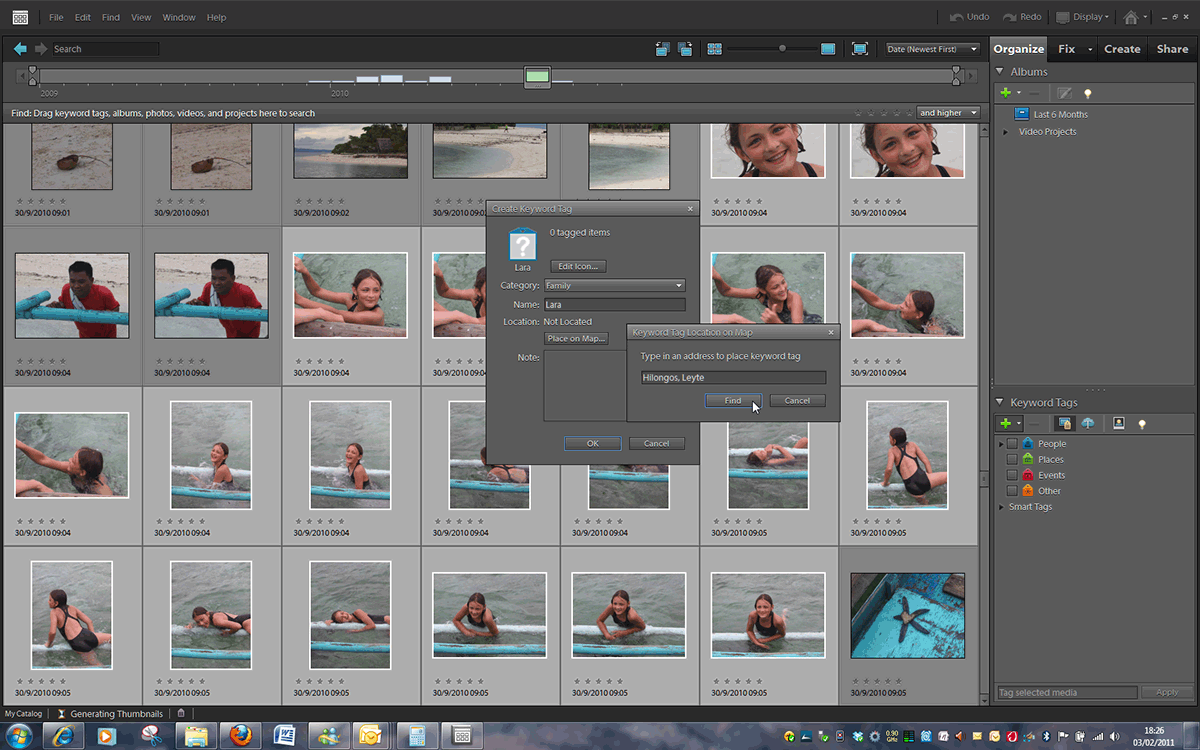The image size is (1200, 750).
Task: Open Firefox from the Windows taskbar
Action: click(x=238, y=736)
